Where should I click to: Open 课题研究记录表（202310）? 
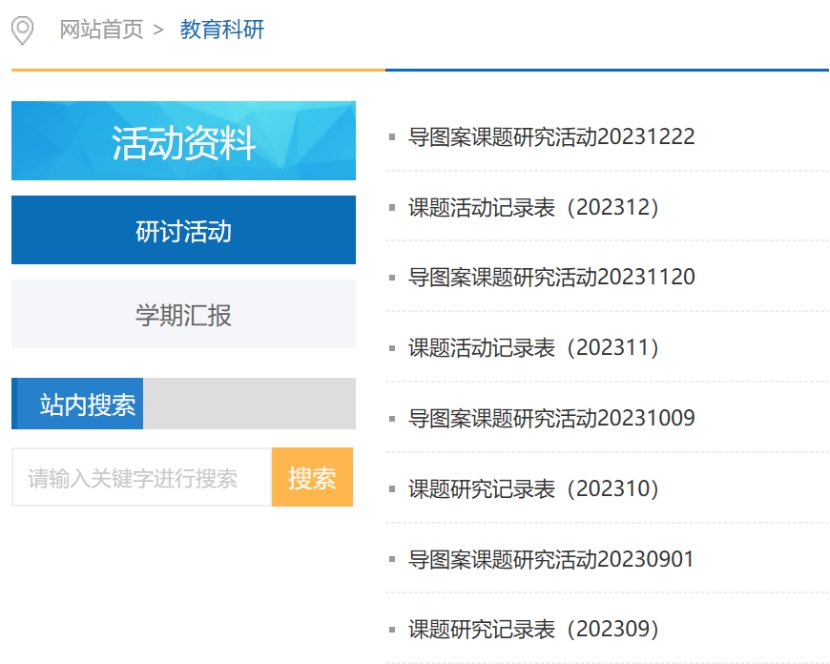pos(534,489)
